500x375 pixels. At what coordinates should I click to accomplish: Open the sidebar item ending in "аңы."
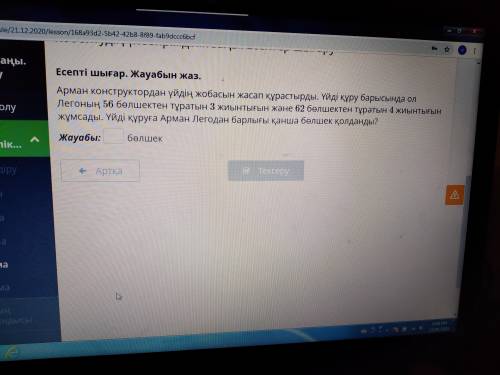13,61
